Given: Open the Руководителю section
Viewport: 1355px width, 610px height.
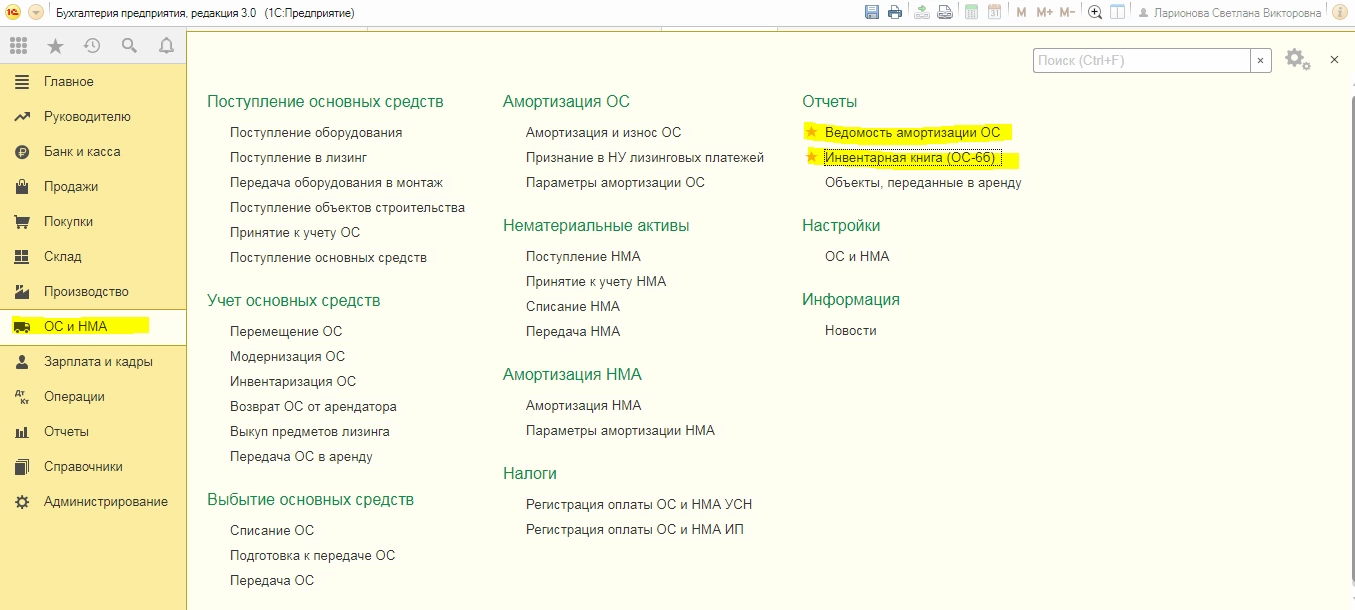Looking at the screenshot, I should pyautogui.click(x=93, y=116).
